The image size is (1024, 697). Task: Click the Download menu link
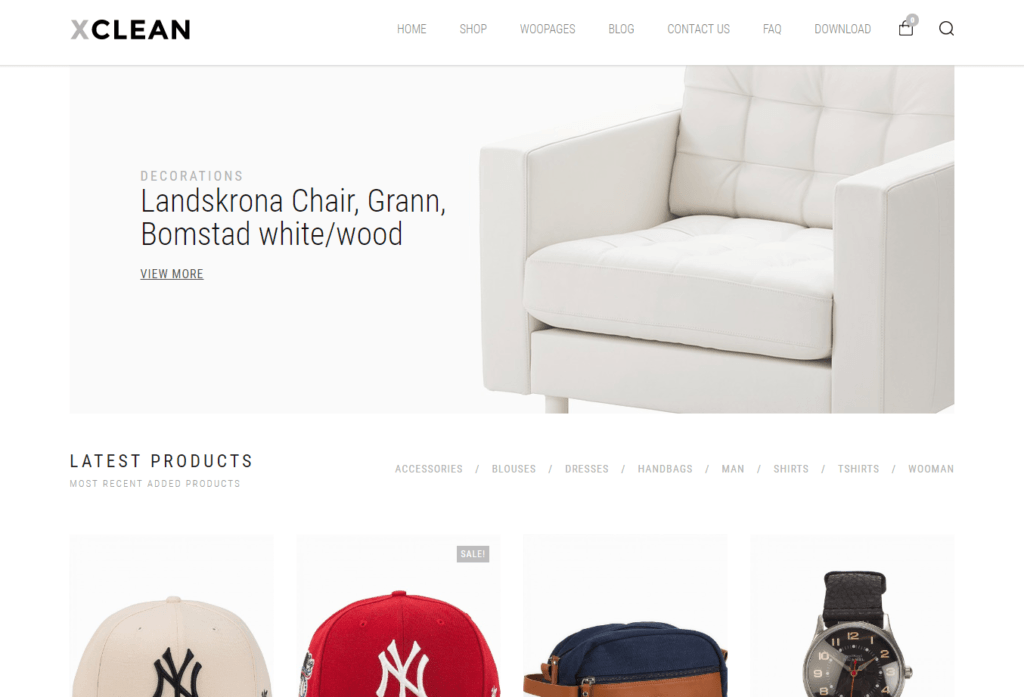tap(842, 29)
